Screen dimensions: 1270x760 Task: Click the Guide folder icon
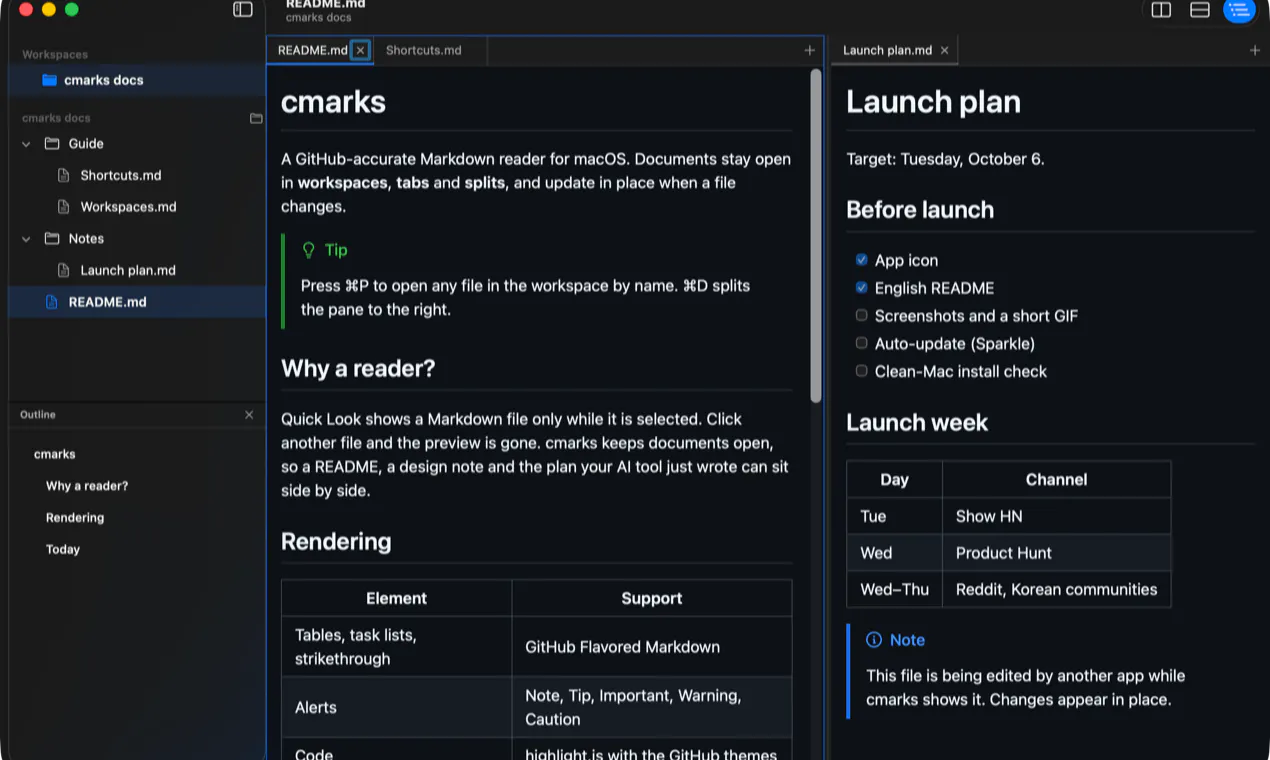tap(52, 144)
